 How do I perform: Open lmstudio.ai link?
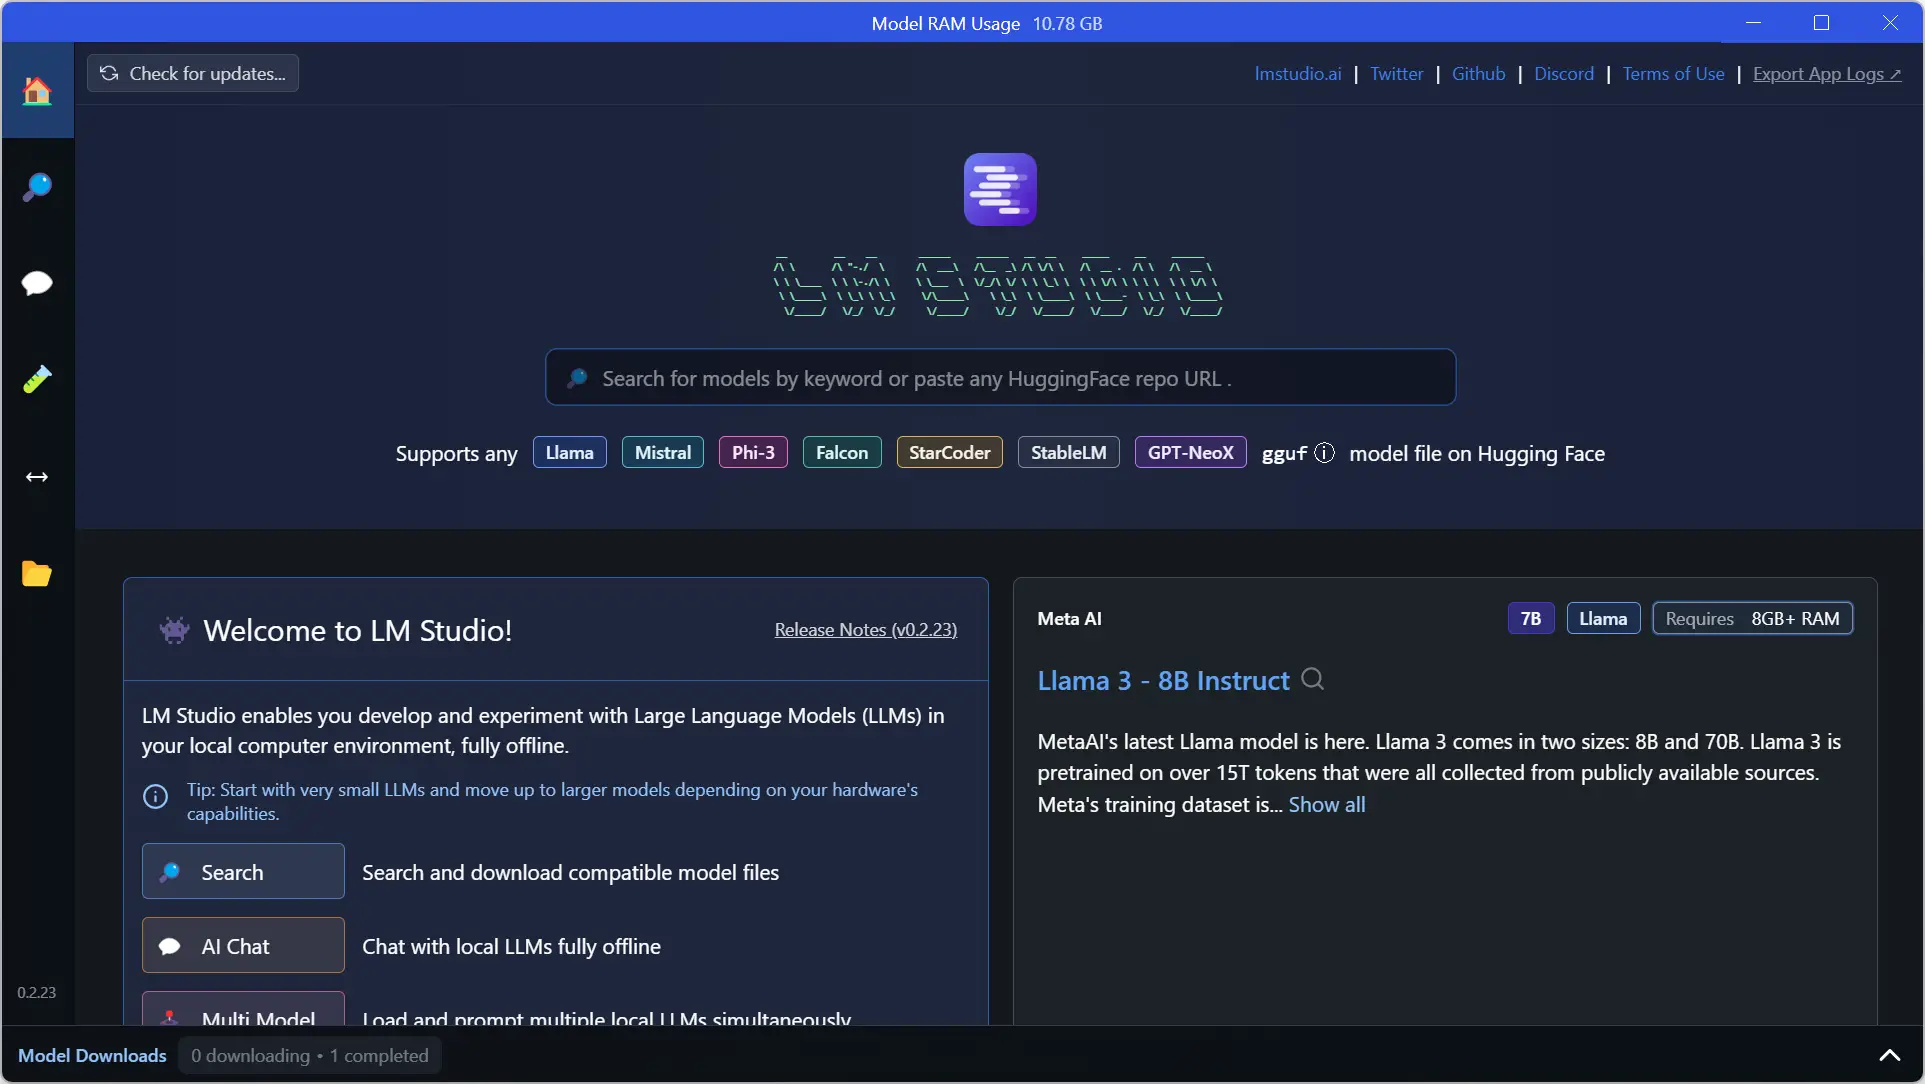pos(1298,74)
